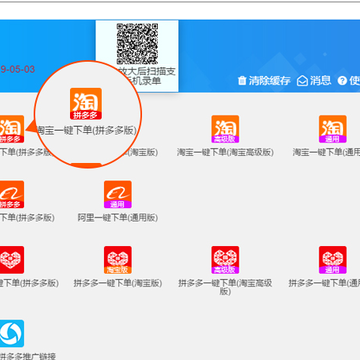
Task: Open the Taobao 拼多多版 icon at left edge
Action: tap(12, 129)
